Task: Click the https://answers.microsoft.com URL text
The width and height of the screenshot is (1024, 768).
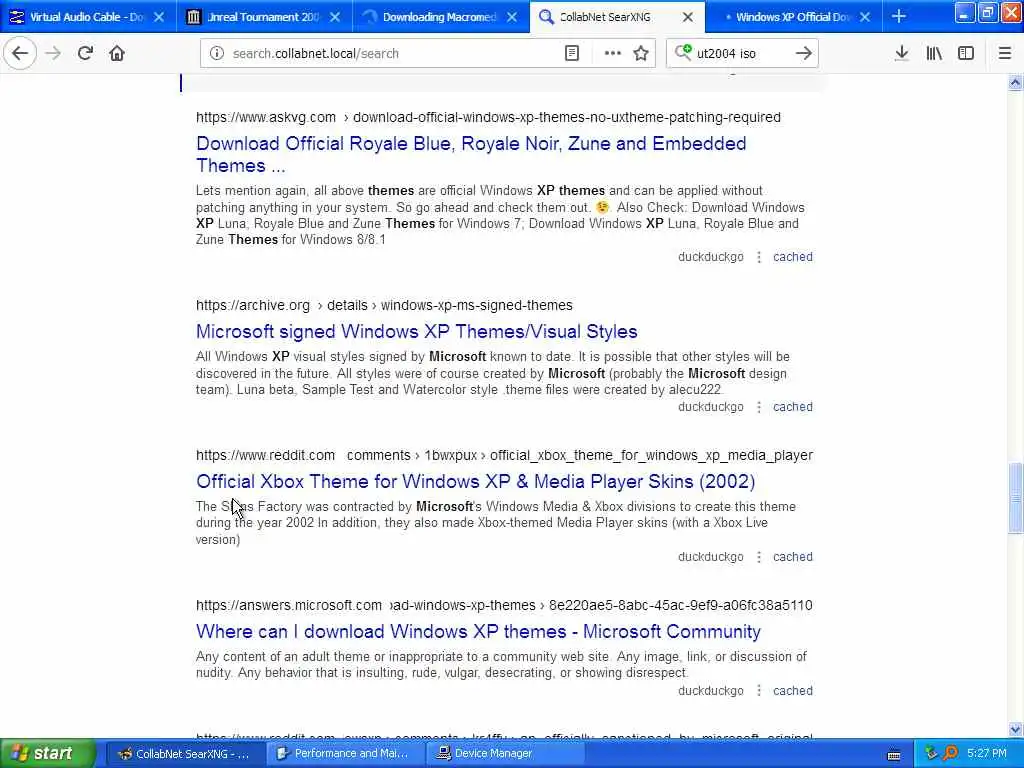Action: pyautogui.click(x=289, y=605)
